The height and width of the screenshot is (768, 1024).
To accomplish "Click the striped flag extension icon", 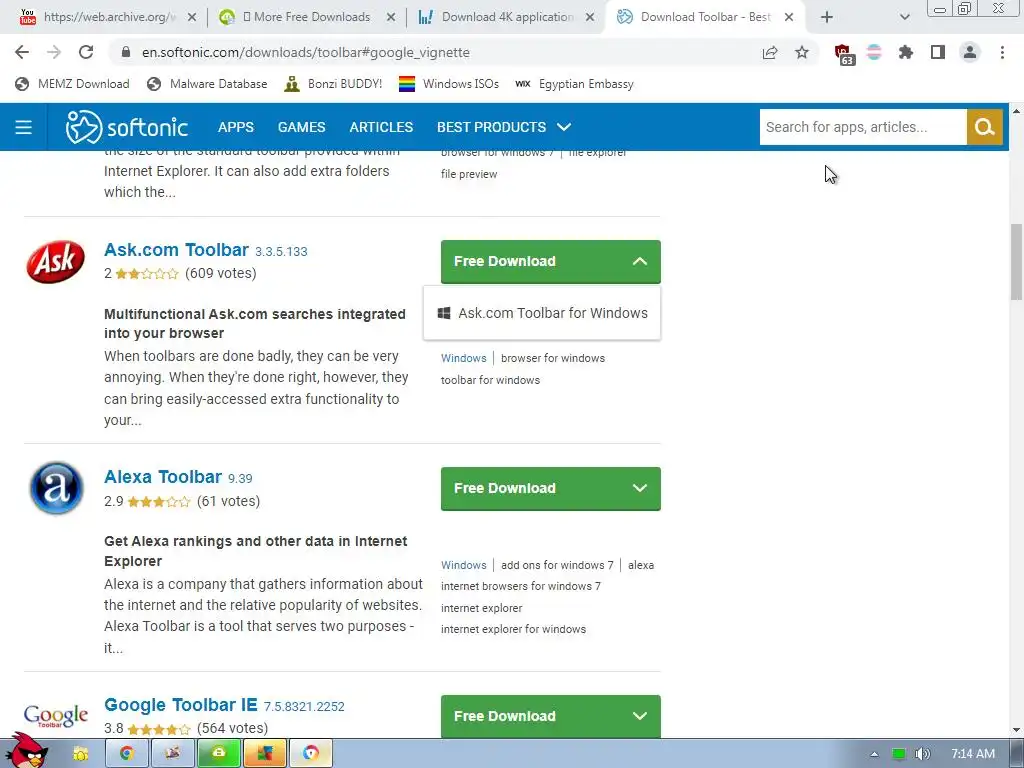I will pos(874,52).
